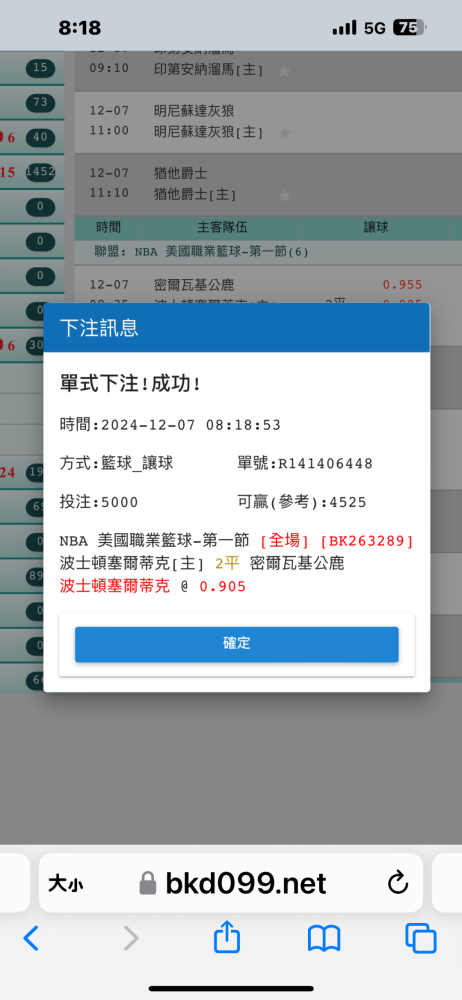Click the 讓球 column header
This screenshot has width=462, height=1000.
pyautogui.click(x=376, y=227)
